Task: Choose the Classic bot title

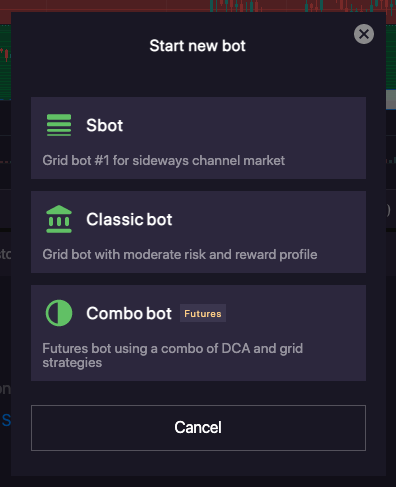Action: tap(129, 219)
